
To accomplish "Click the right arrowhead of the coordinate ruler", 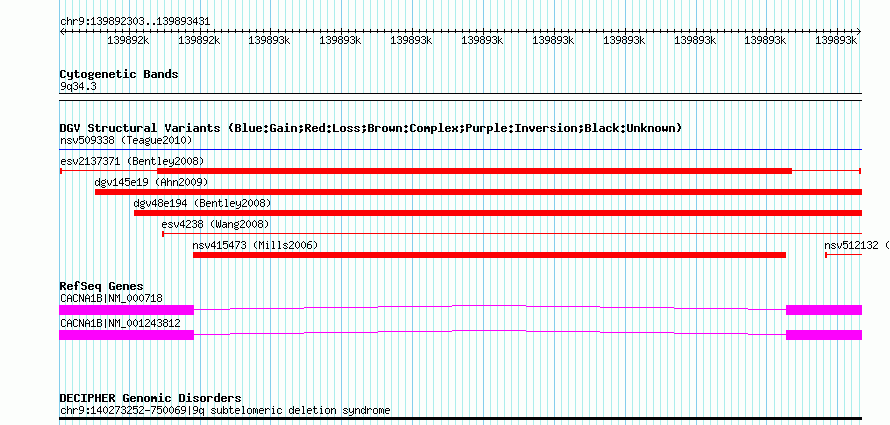I will pyautogui.click(x=859, y=32).
